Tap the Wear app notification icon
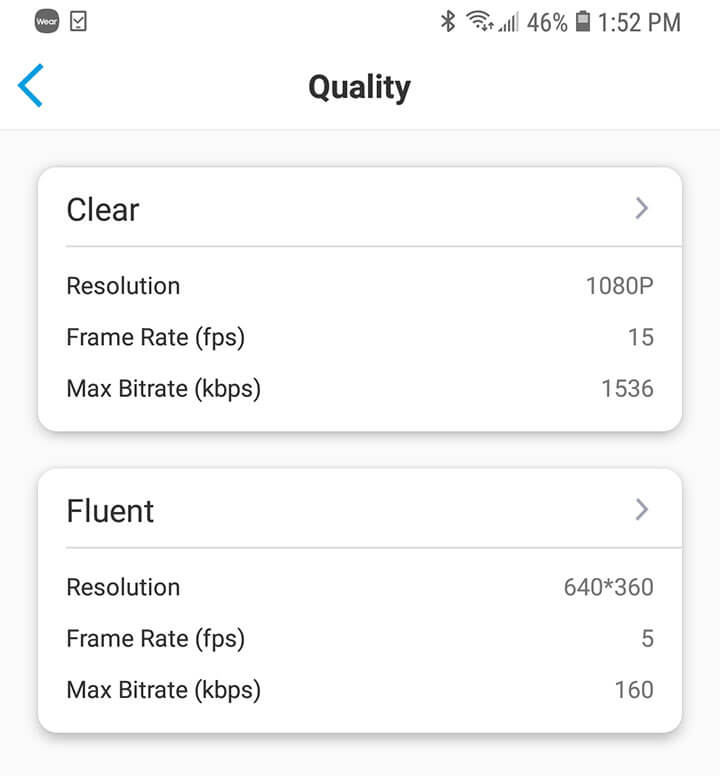 tap(46, 21)
